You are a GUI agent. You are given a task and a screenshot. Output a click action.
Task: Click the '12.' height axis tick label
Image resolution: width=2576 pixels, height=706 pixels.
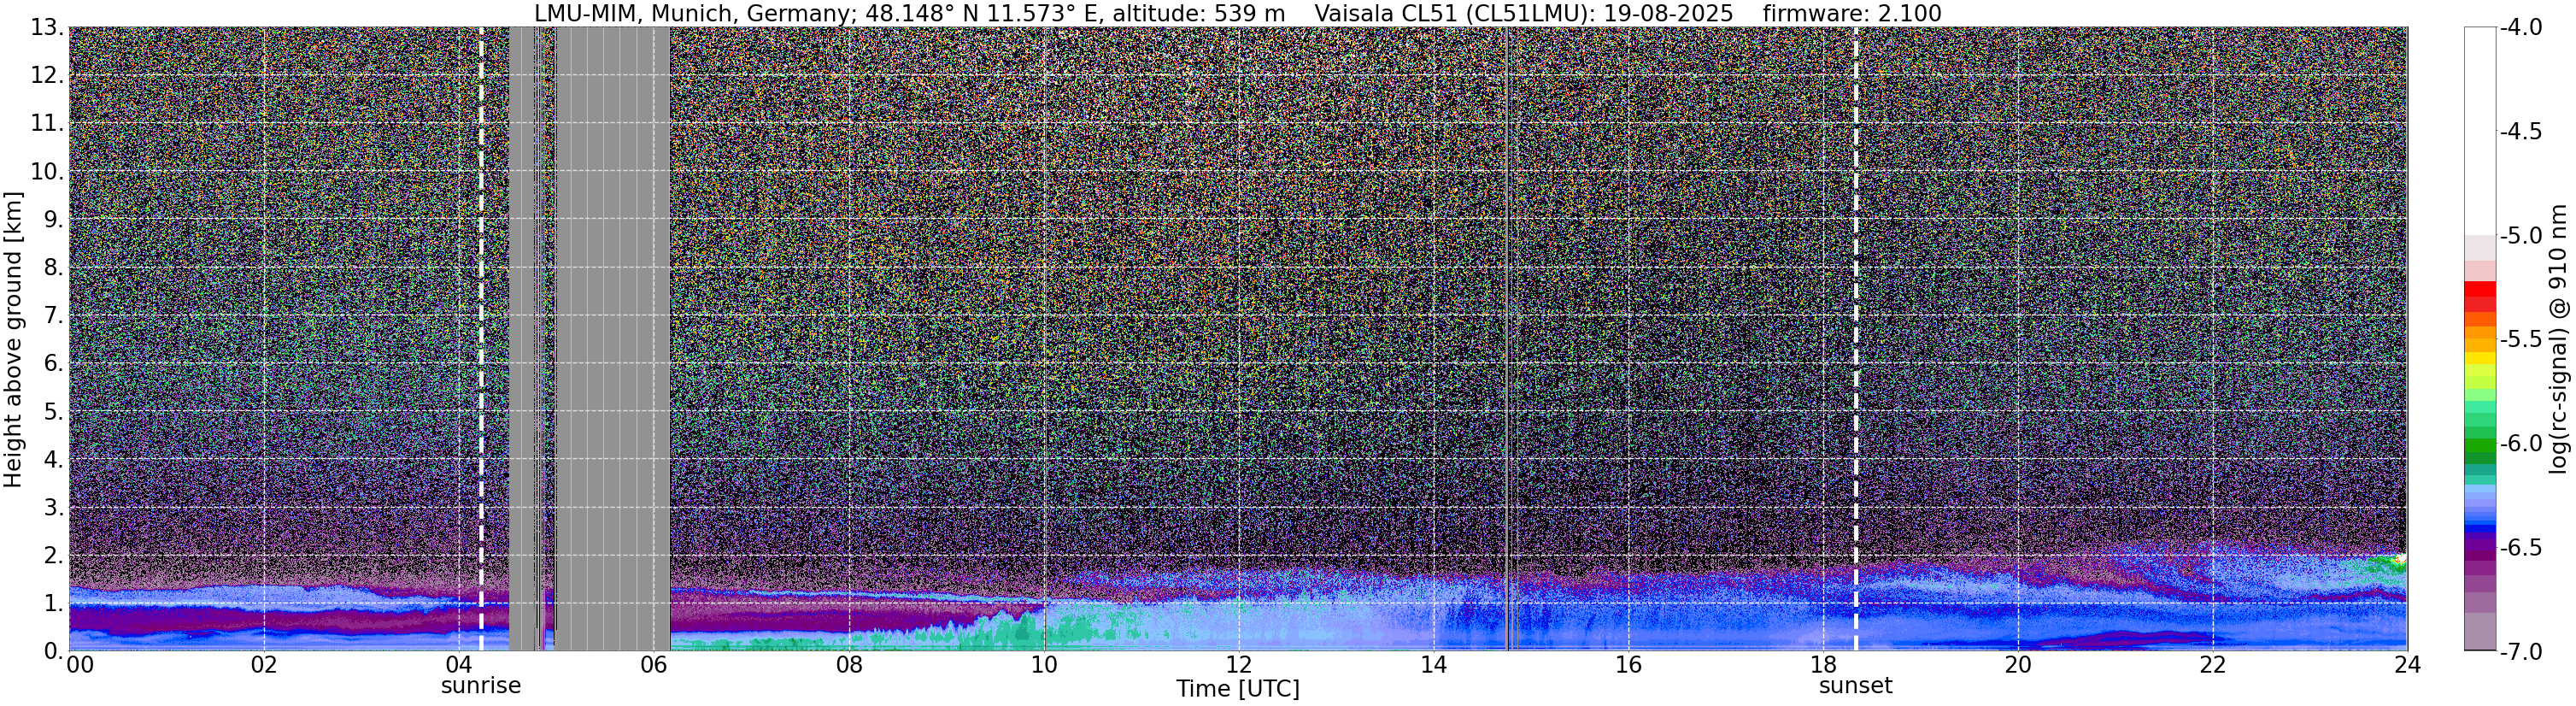point(47,75)
